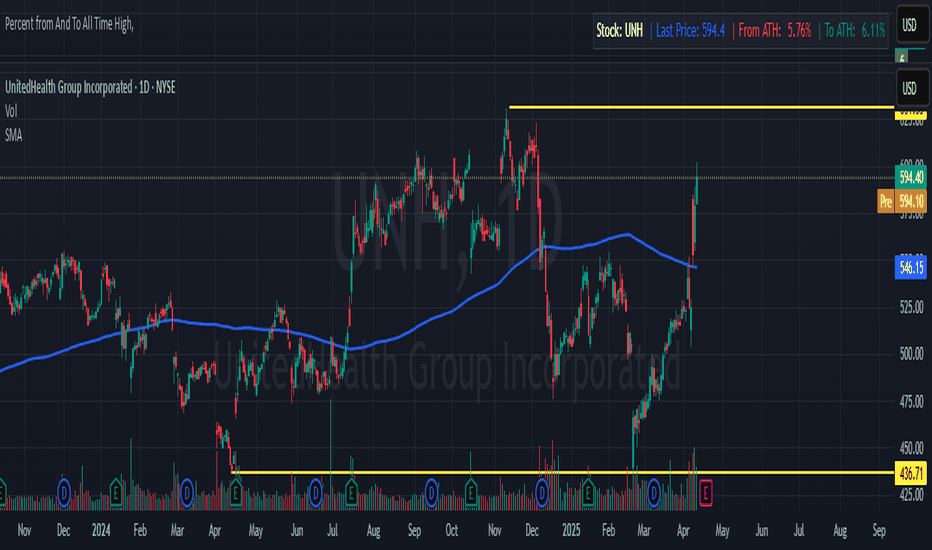
Task: Click the 2025 label on the time axis
Action: coord(571,530)
